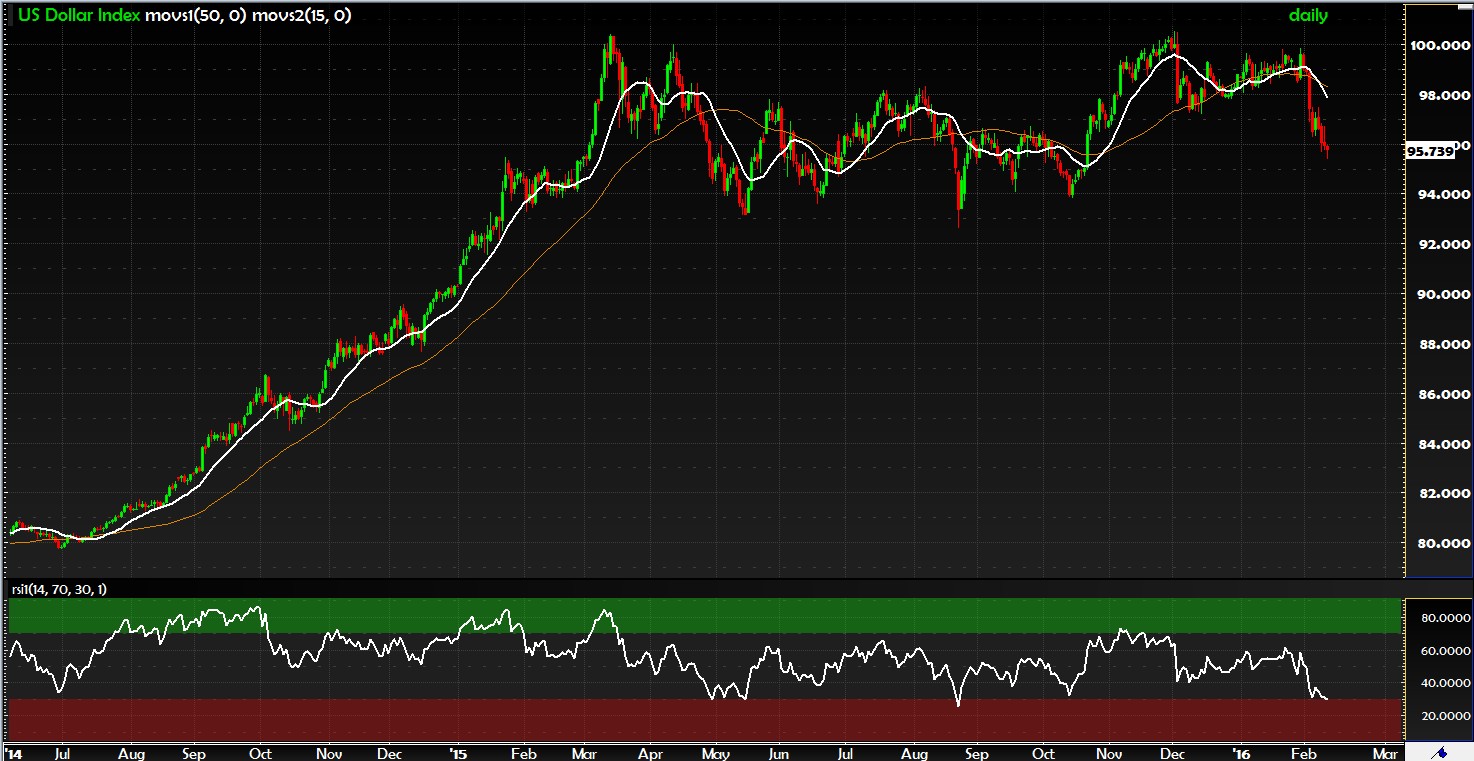Viewport: 1474px width, 761px height.
Task: Click the '14 year marker on time axis
Action: tap(15, 751)
